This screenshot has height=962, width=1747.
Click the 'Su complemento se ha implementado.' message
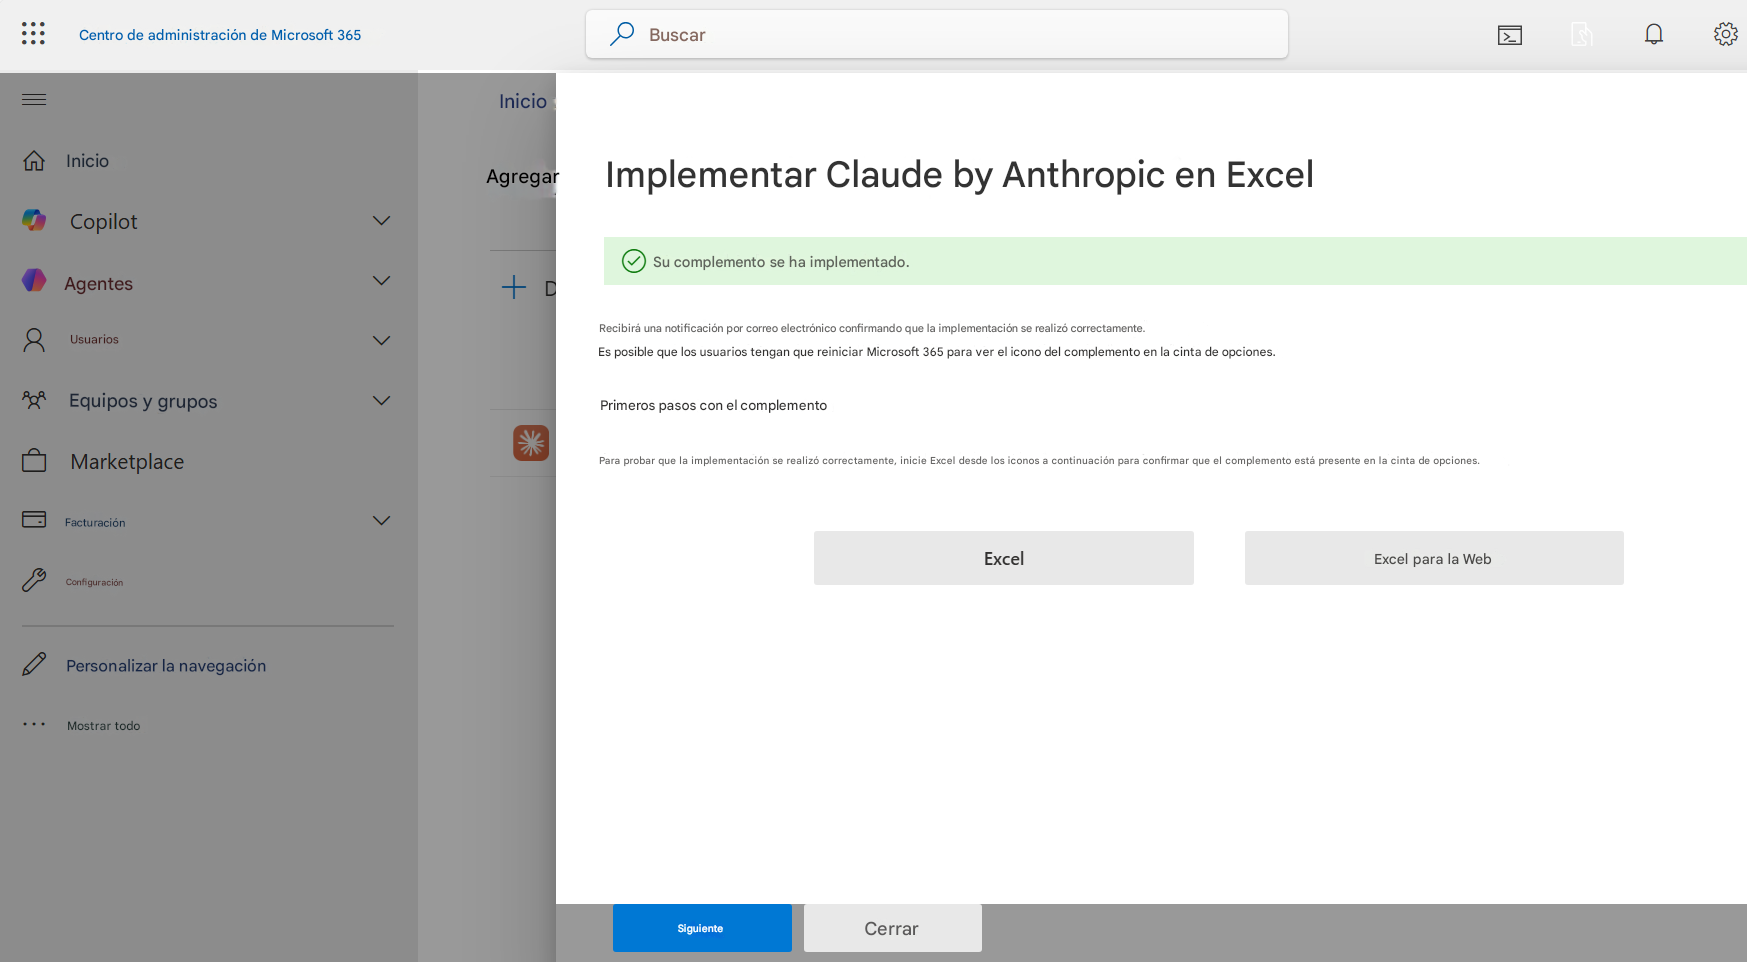coord(781,262)
